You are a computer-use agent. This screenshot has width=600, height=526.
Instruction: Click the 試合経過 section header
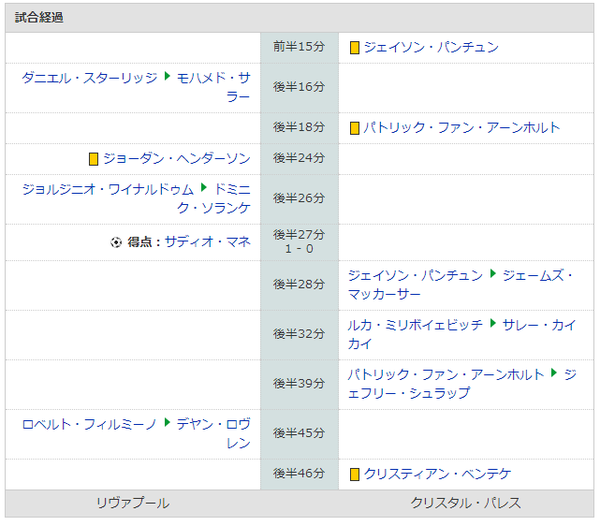(x=300, y=18)
